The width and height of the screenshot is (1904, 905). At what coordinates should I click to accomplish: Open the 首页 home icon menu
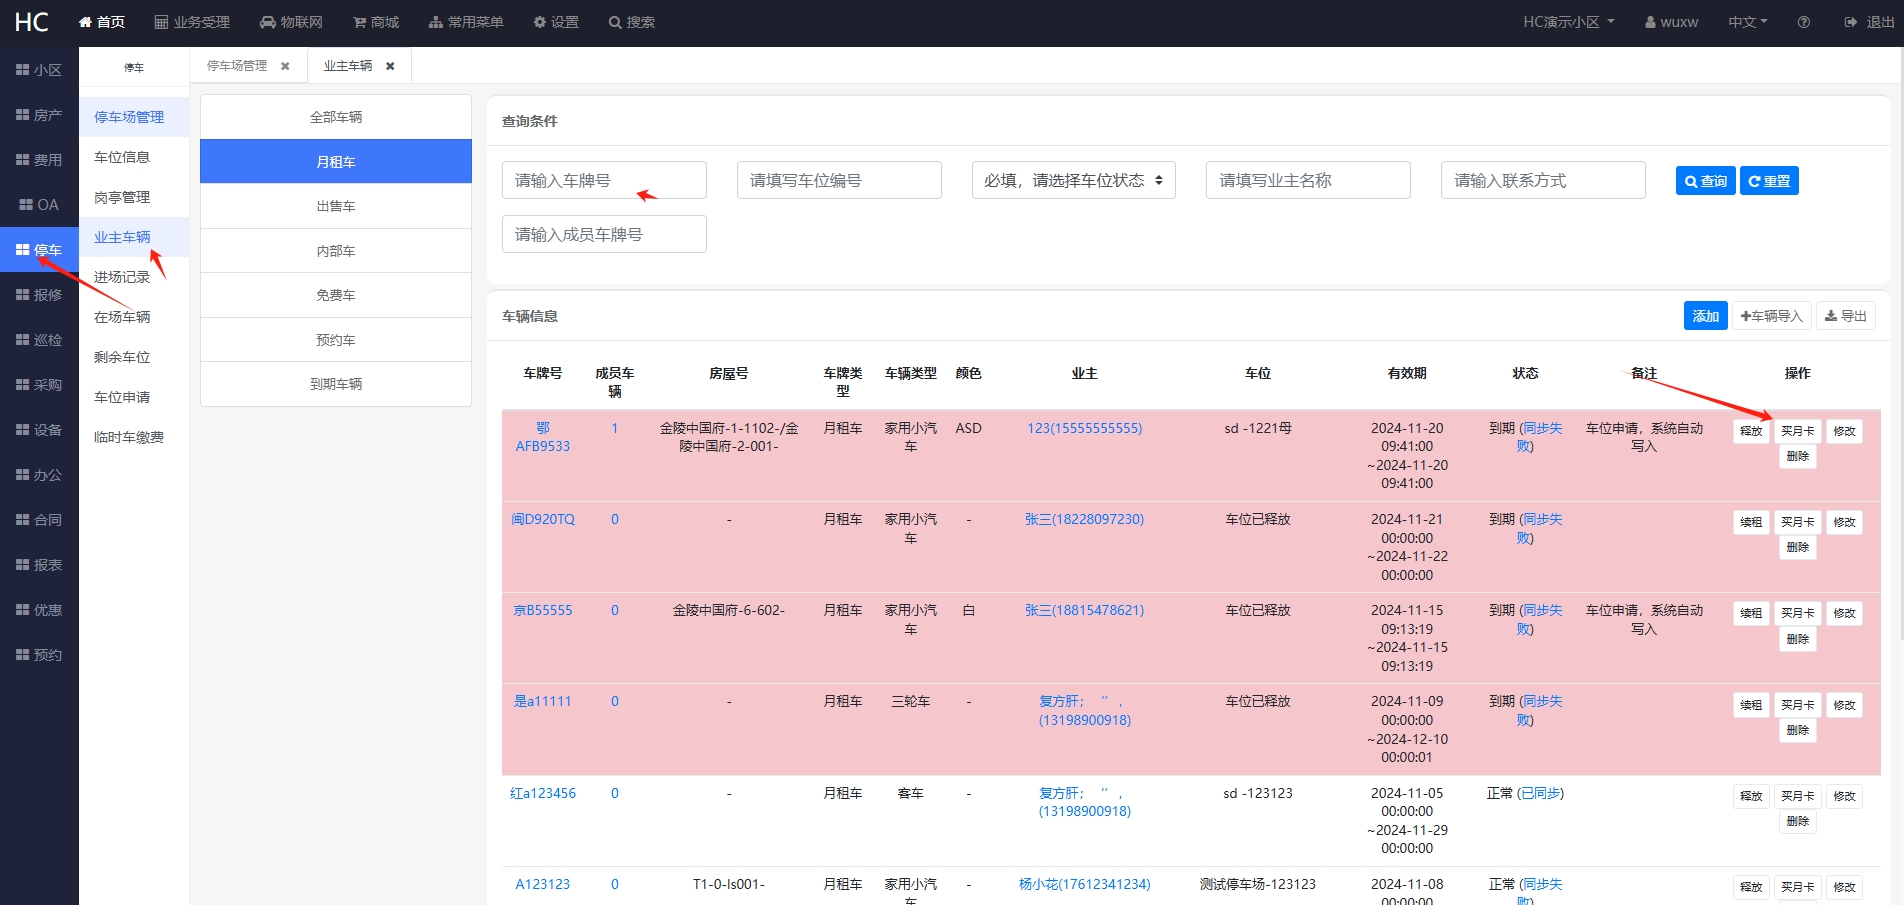coord(101,22)
